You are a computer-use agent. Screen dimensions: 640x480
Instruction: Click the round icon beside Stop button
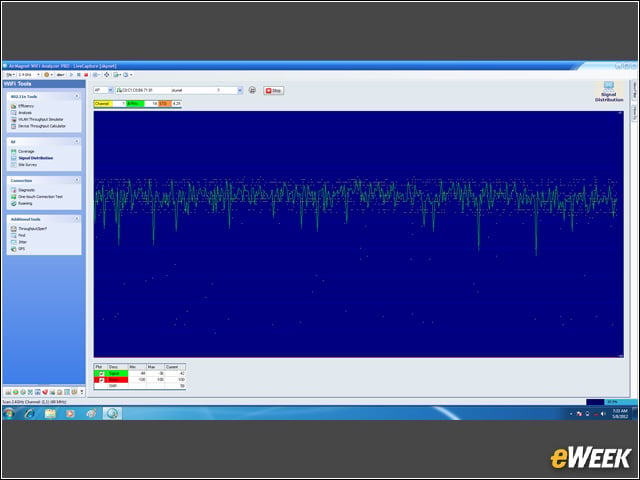click(252, 90)
